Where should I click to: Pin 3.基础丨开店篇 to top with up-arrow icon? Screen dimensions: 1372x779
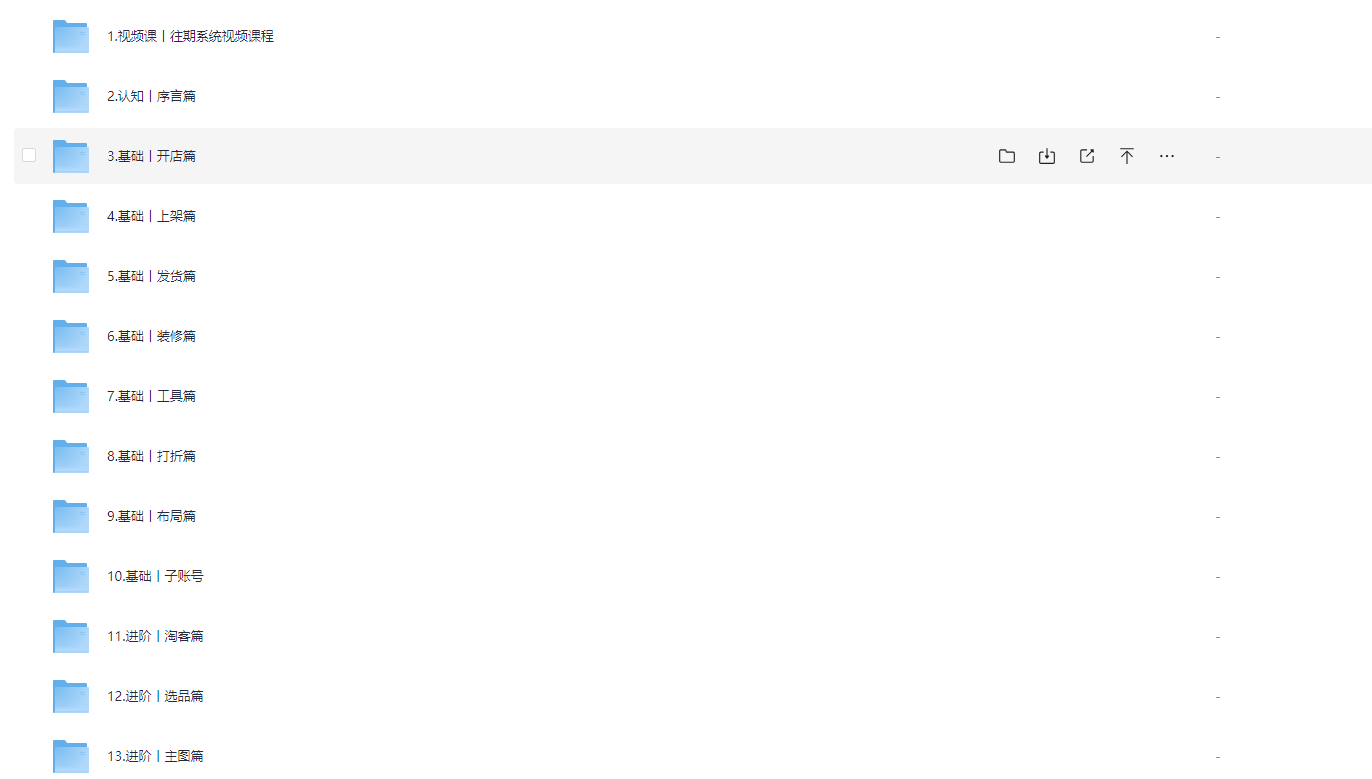(x=1127, y=156)
